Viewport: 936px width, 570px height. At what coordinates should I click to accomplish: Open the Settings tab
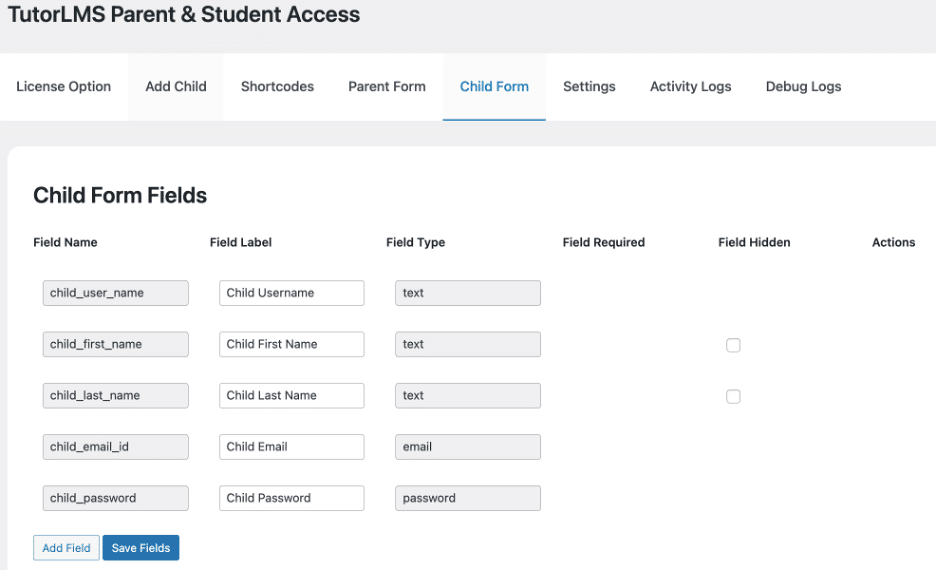coord(589,87)
